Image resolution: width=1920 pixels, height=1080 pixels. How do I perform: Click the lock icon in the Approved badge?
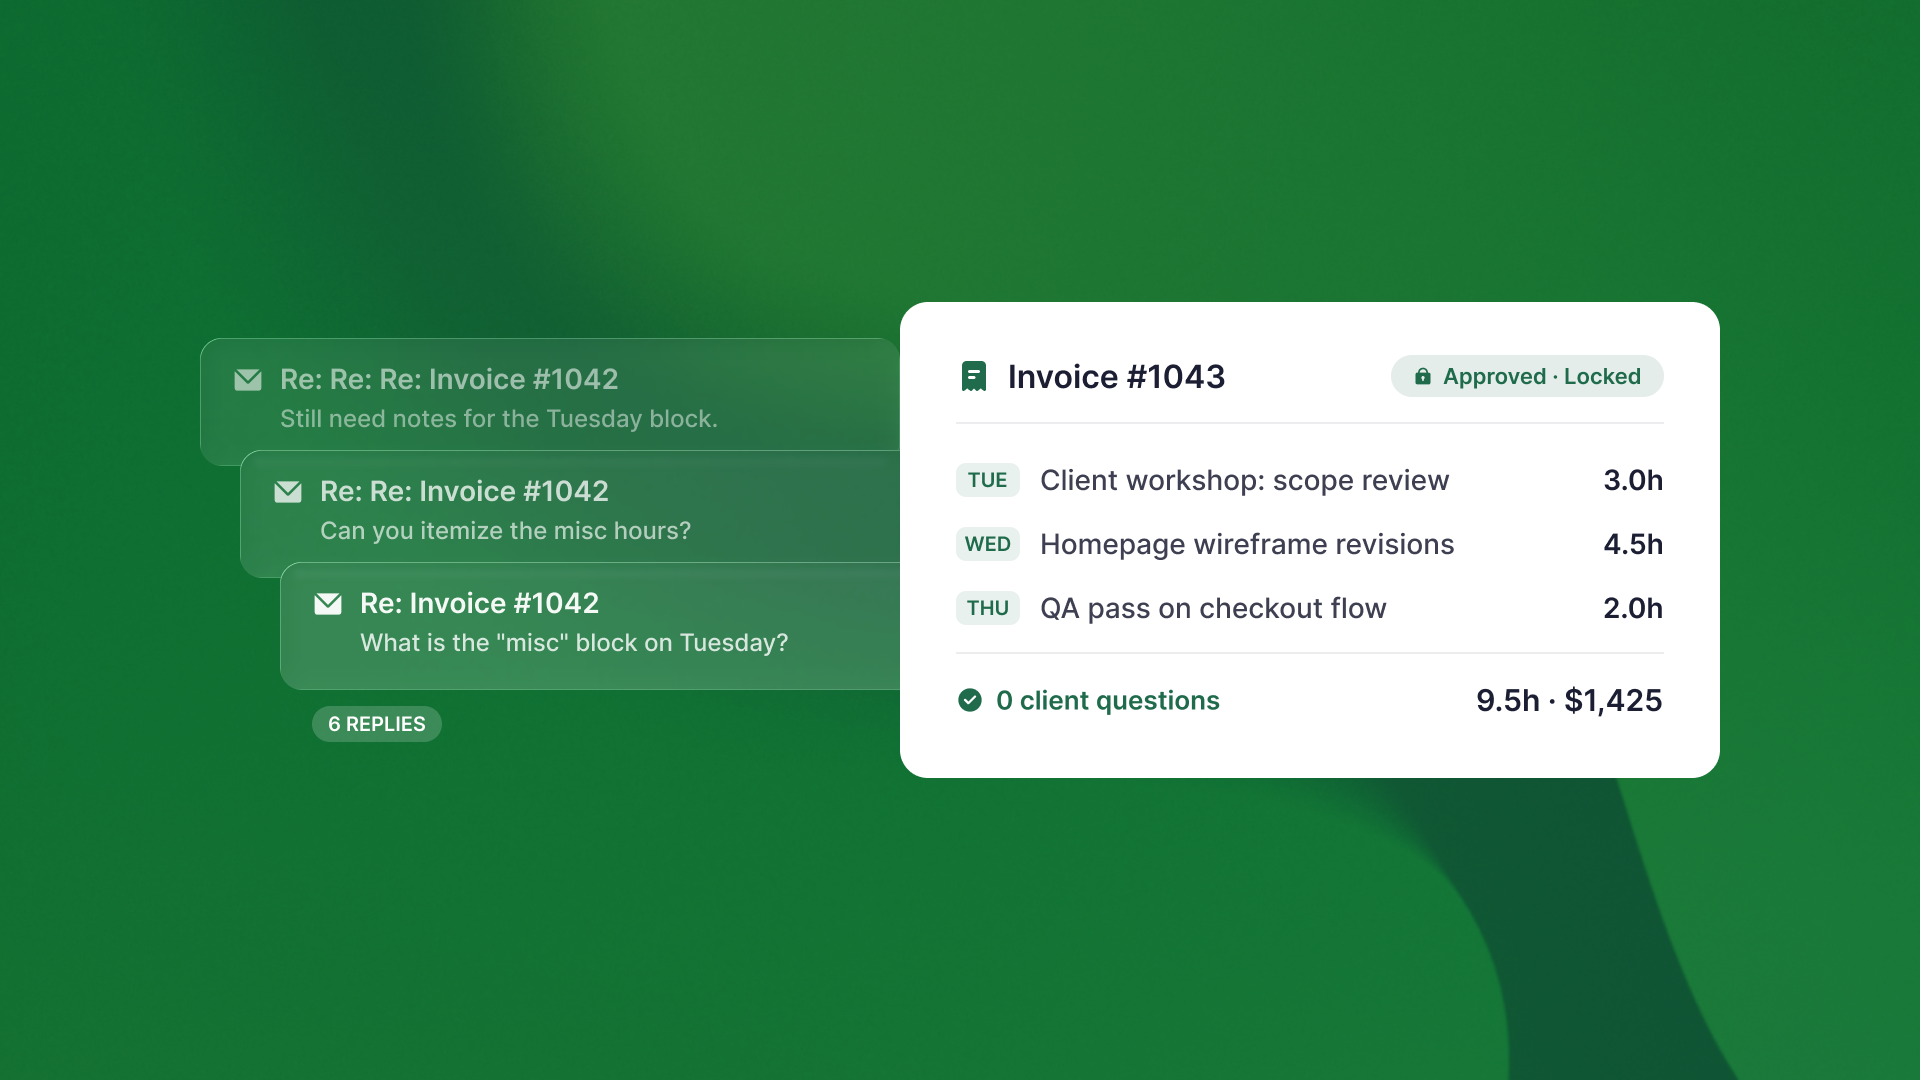point(1422,377)
